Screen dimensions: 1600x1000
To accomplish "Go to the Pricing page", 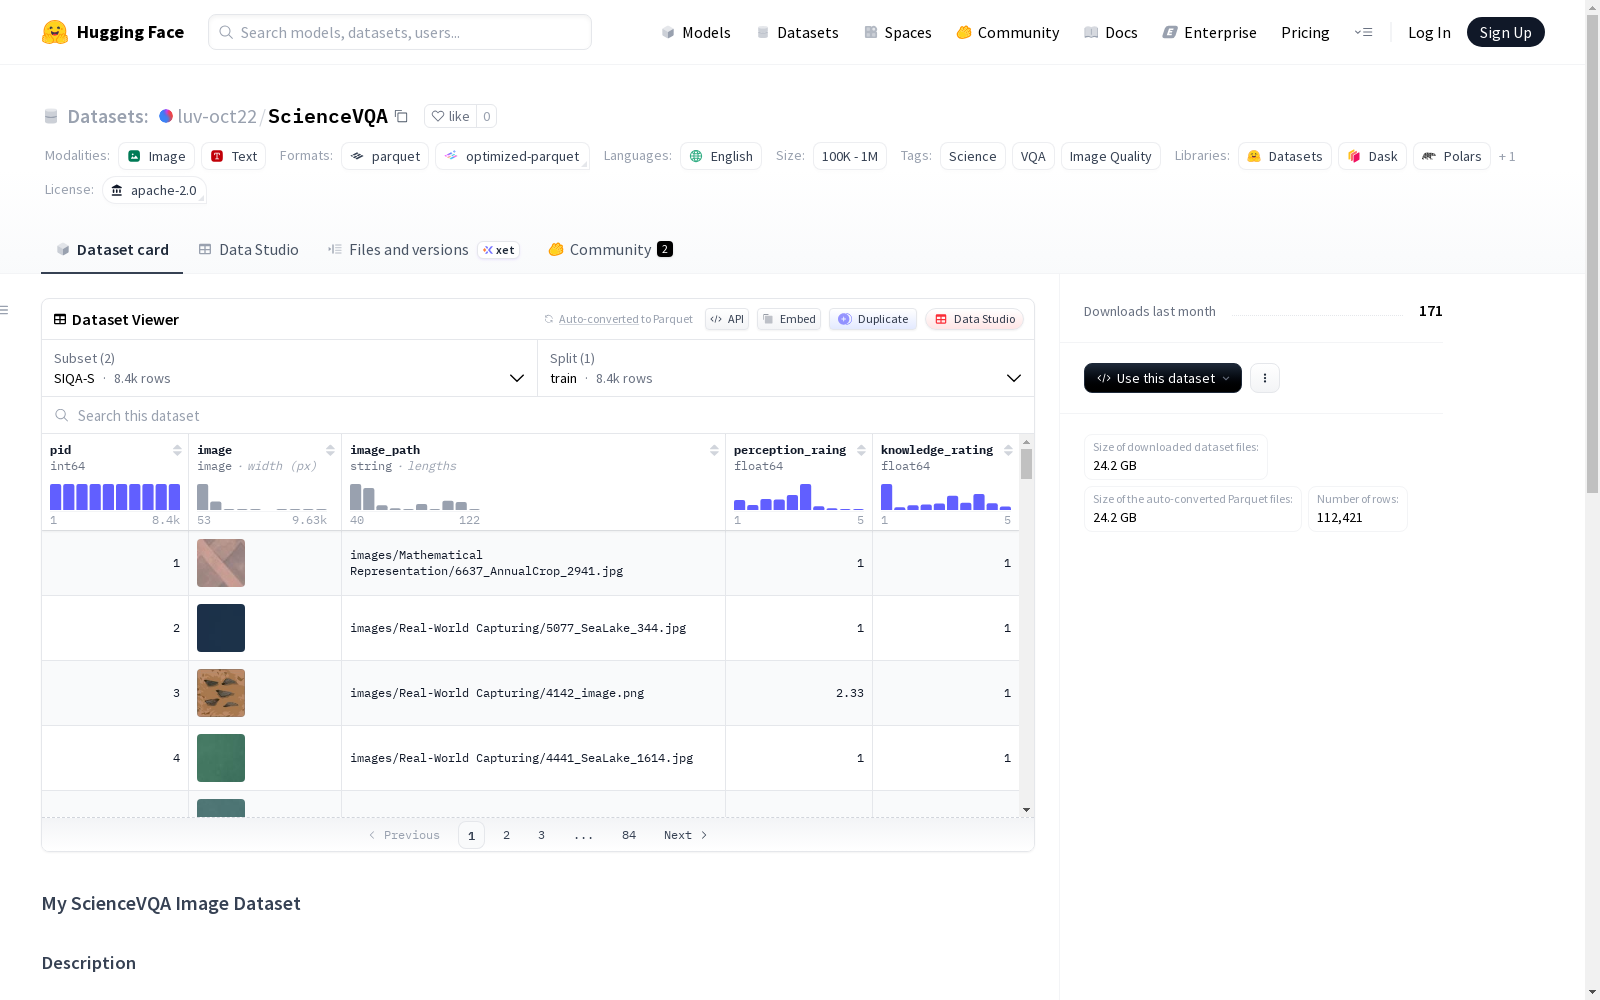I will pos(1305,32).
